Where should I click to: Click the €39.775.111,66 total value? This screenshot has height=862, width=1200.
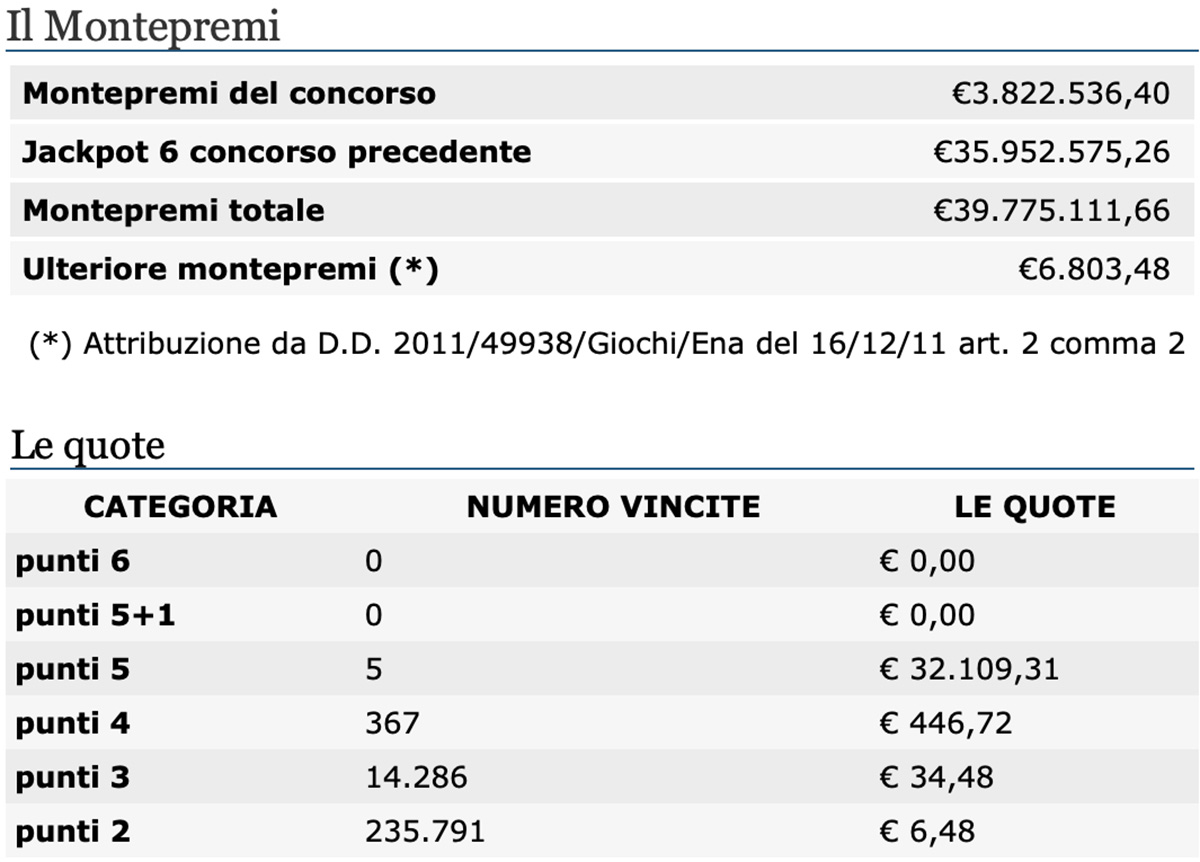pyautogui.click(x=1051, y=211)
